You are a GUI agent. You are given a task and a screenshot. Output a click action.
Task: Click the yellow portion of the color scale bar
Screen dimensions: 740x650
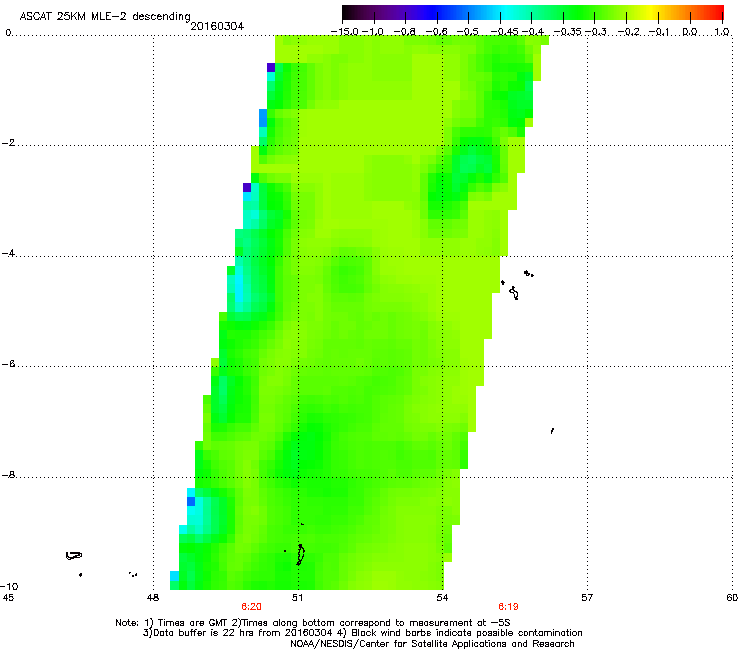(654, 13)
